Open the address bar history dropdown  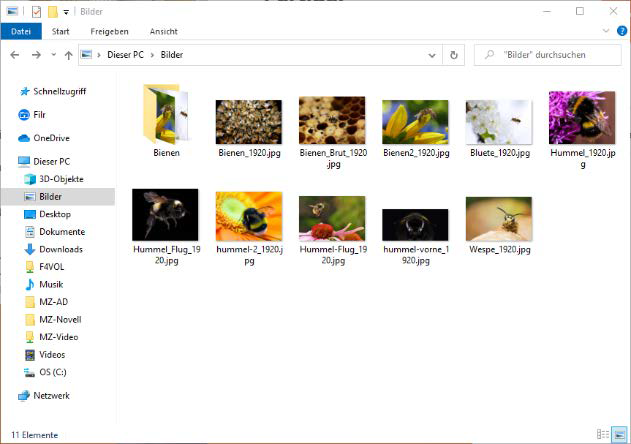tap(433, 55)
